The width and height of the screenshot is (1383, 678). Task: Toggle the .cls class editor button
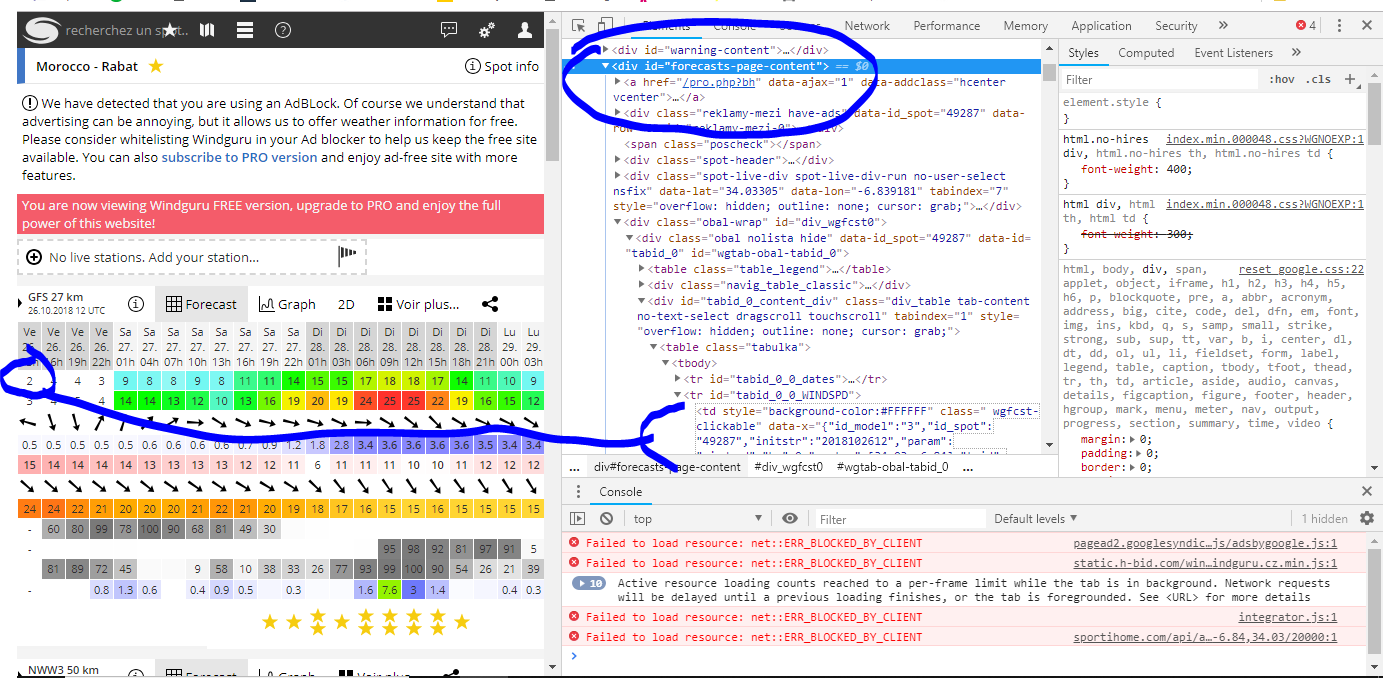1319,80
